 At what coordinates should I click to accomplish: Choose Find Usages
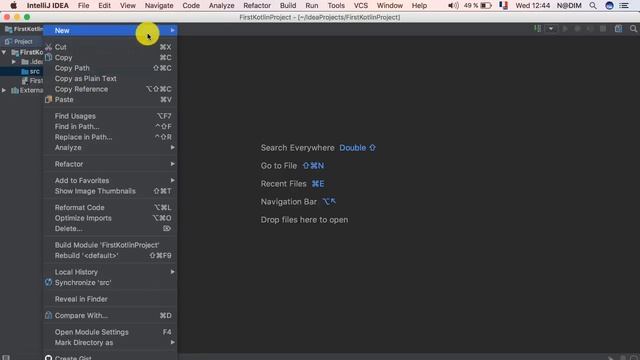(110, 116)
